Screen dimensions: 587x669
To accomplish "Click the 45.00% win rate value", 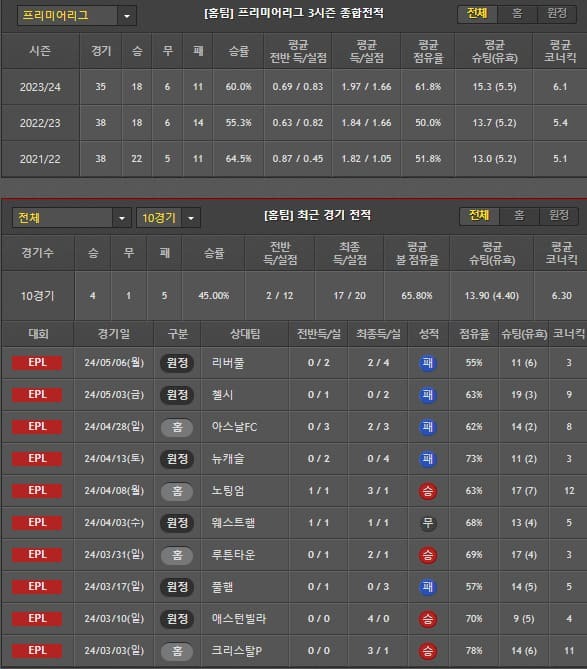I will [214, 296].
